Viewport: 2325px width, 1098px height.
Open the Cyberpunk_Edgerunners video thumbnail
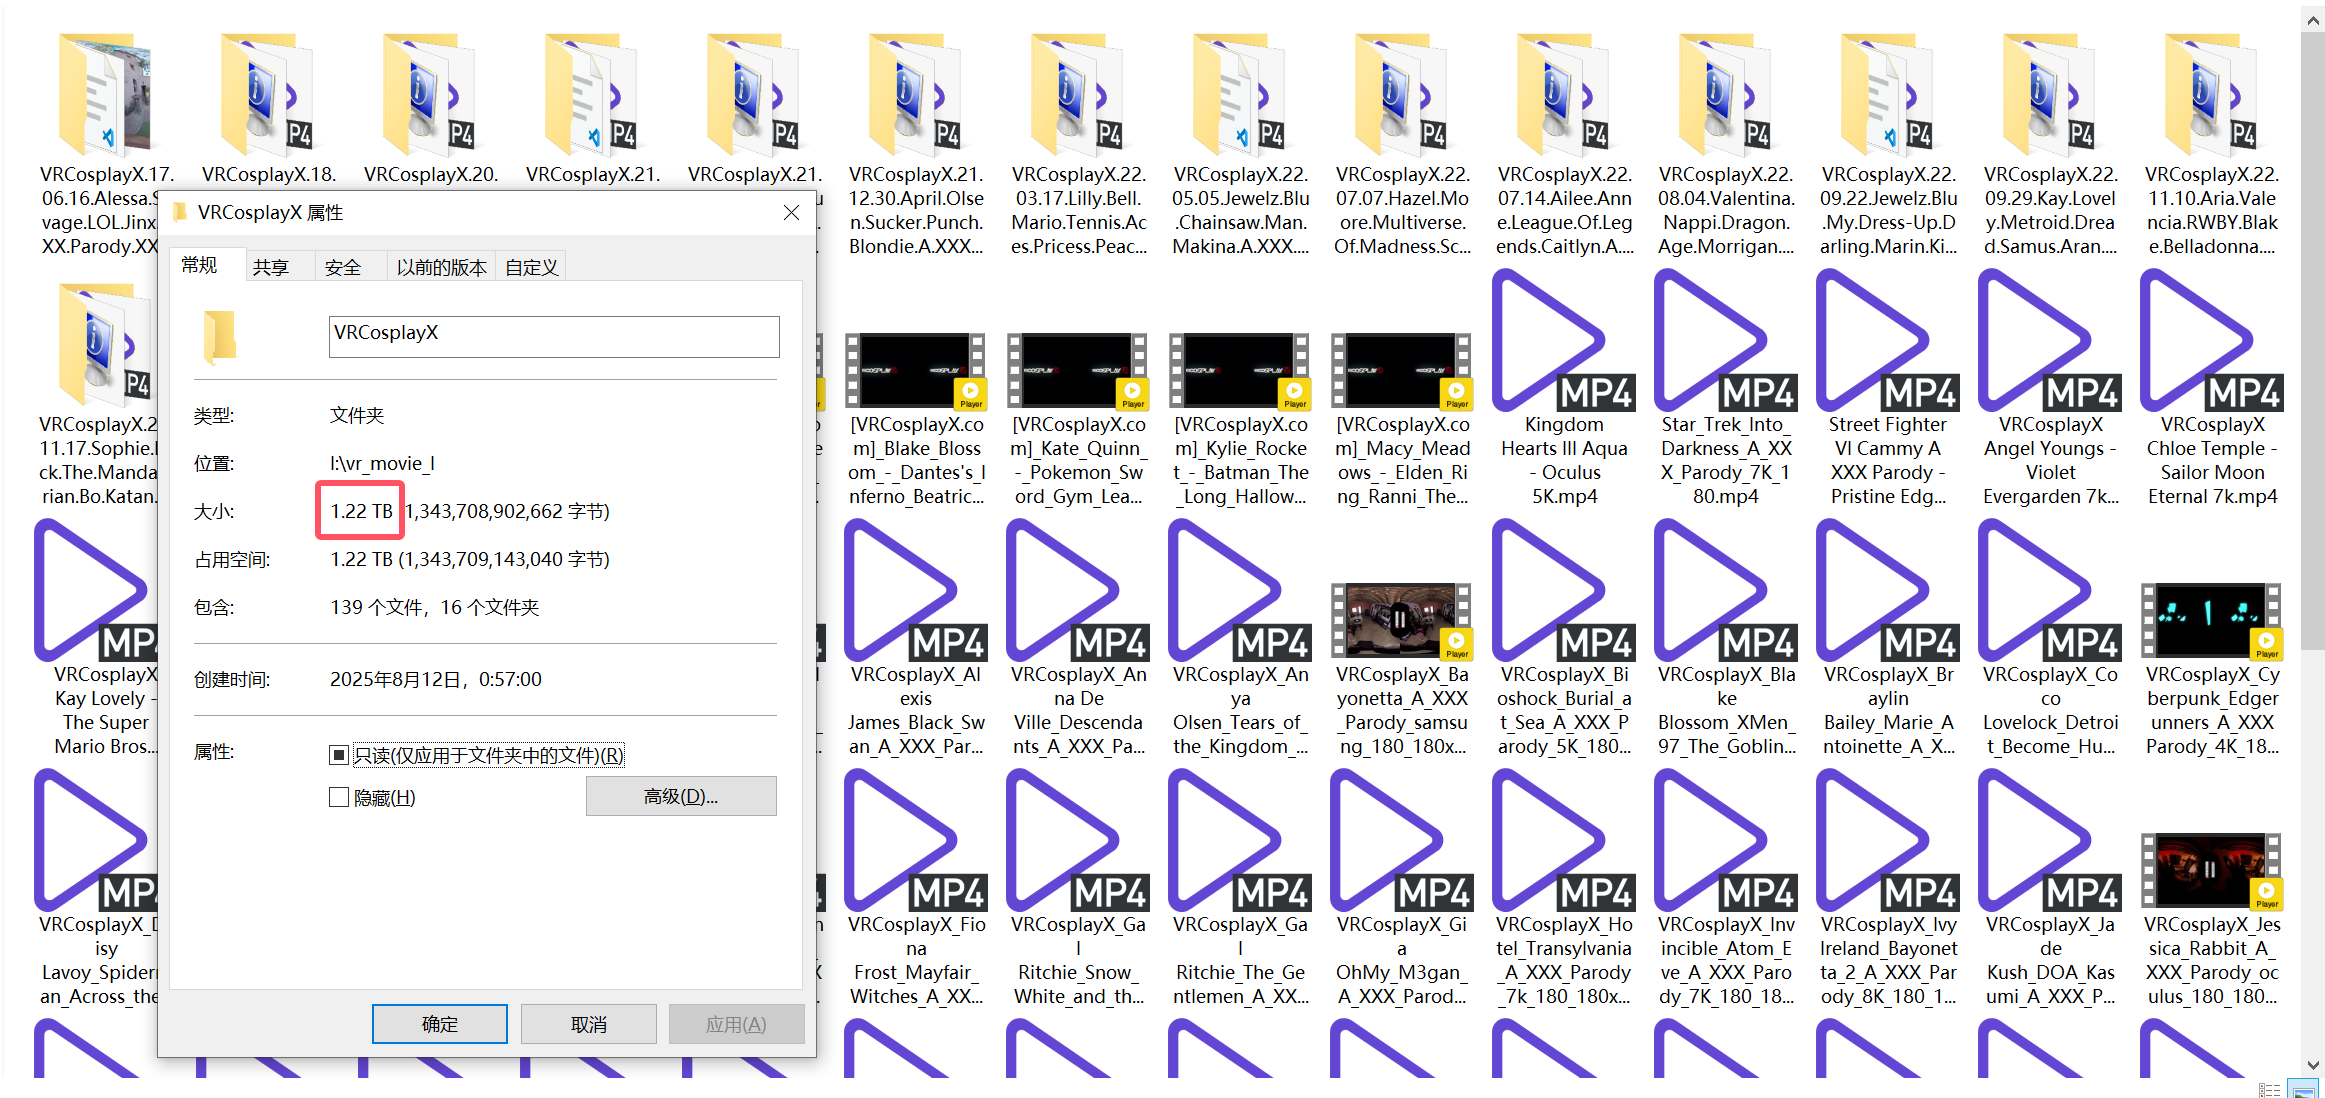2210,620
